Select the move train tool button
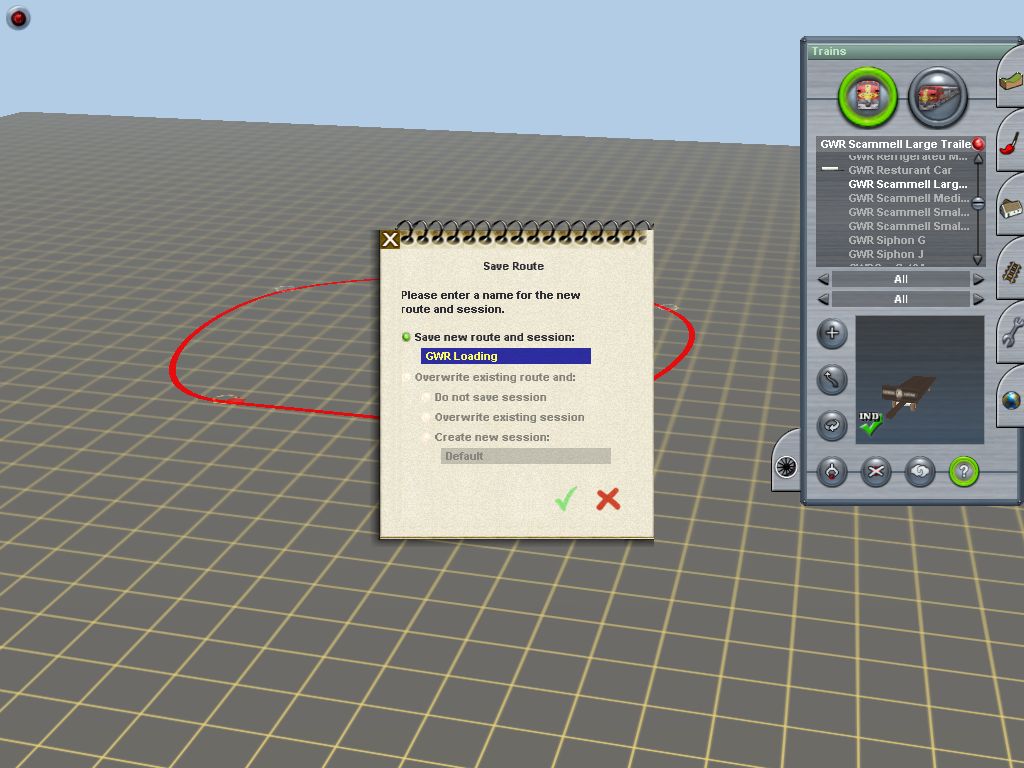The width and height of the screenshot is (1024, 768). point(832,379)
